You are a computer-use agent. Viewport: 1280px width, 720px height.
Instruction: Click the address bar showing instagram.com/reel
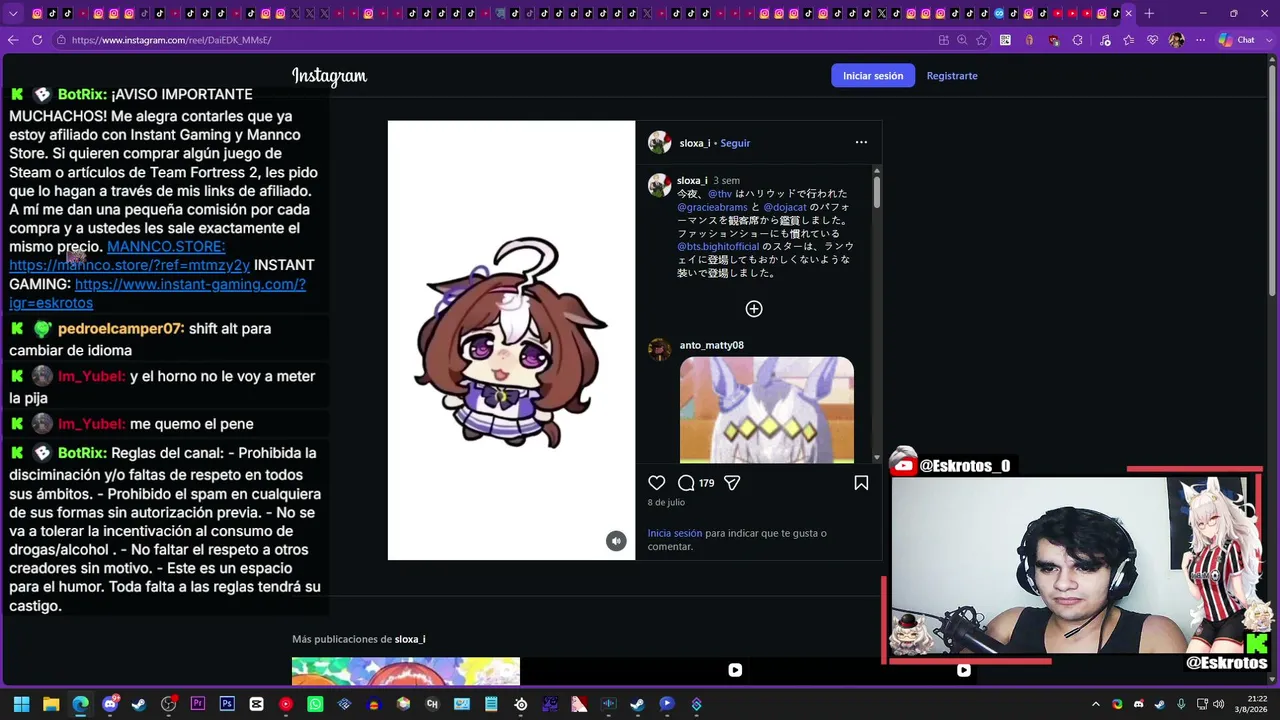tap(490, 40)
